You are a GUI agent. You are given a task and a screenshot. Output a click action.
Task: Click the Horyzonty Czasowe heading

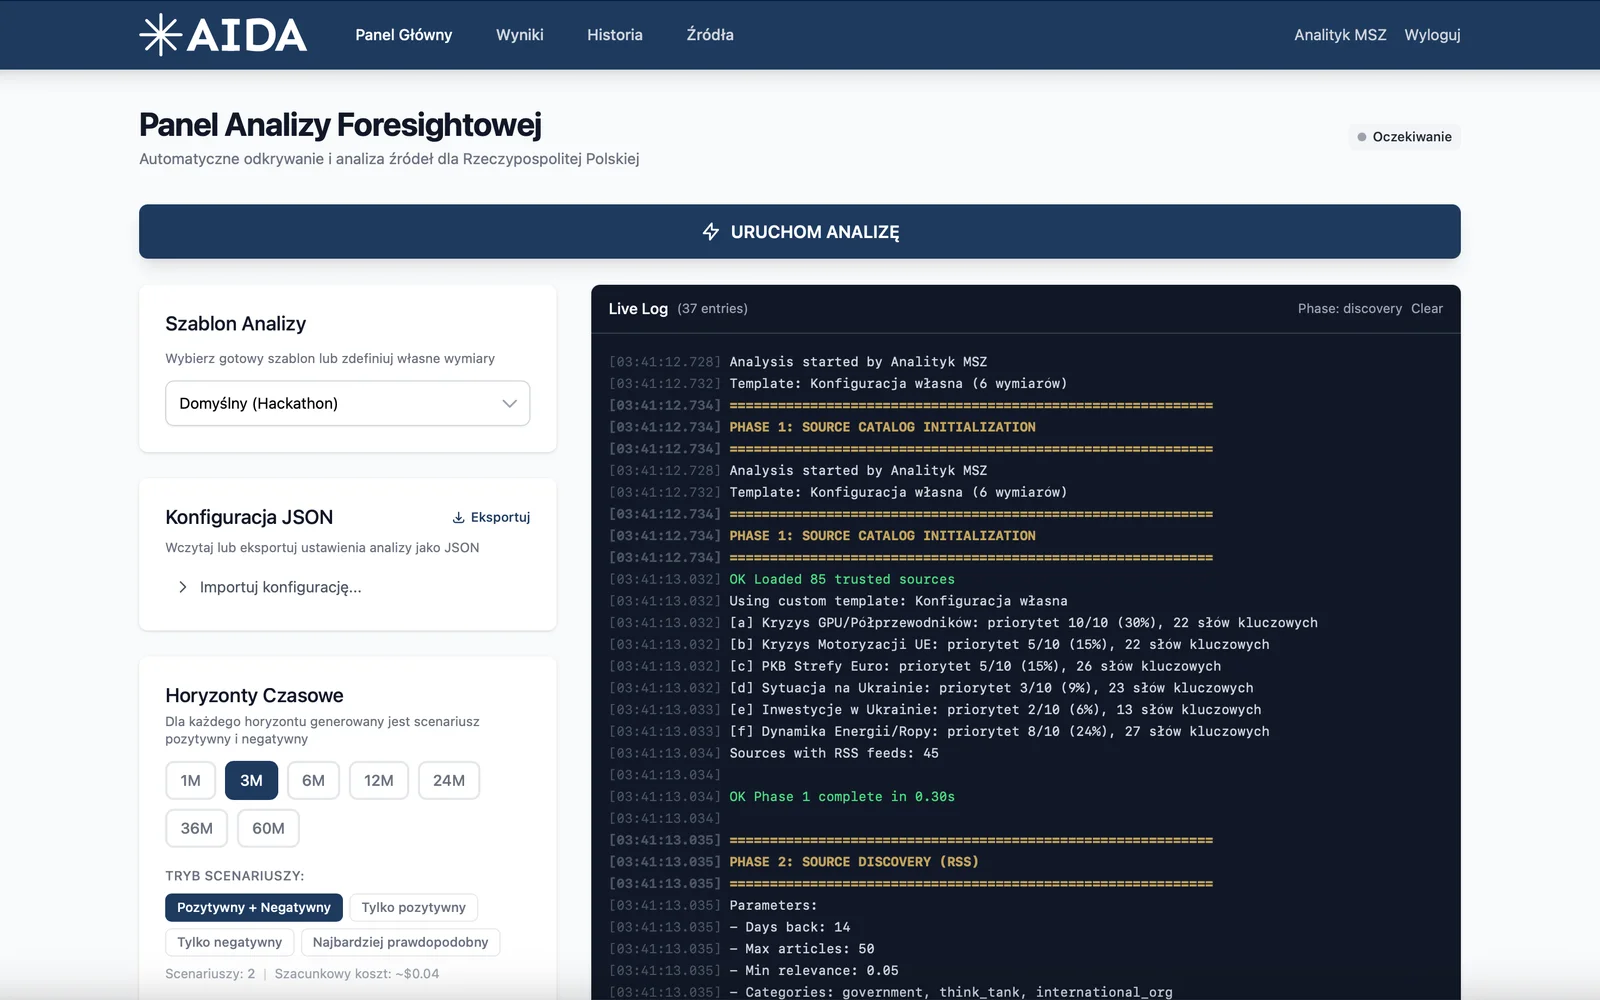(254, 696)
